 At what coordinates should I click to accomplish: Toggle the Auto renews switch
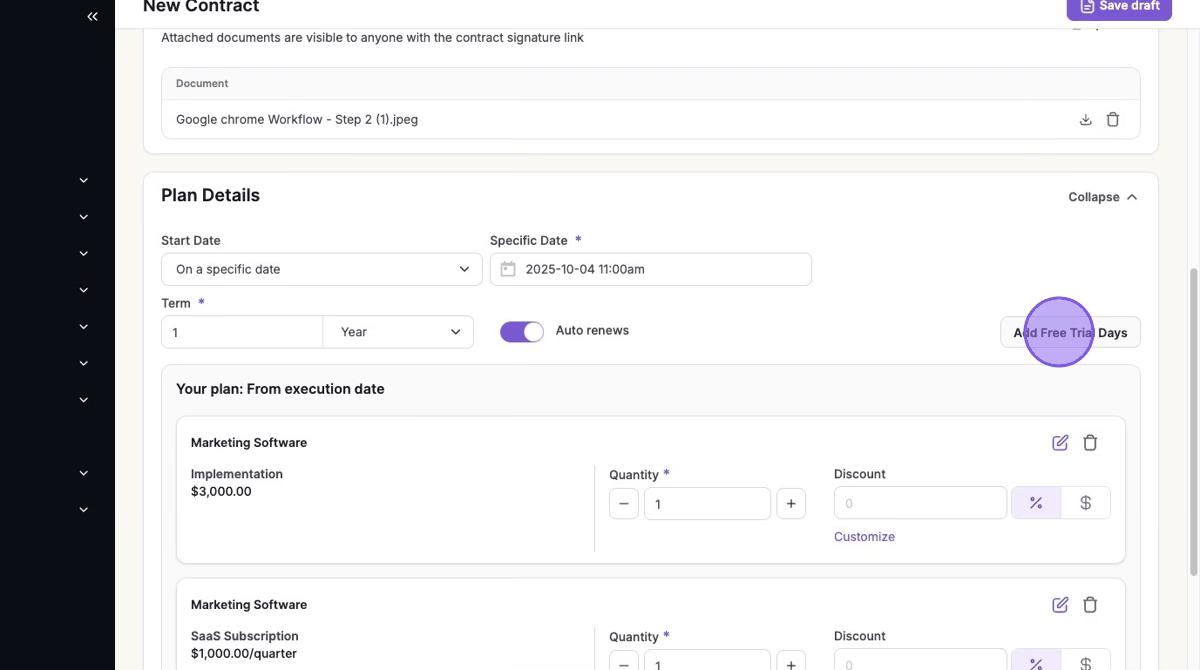click(521, 332)
